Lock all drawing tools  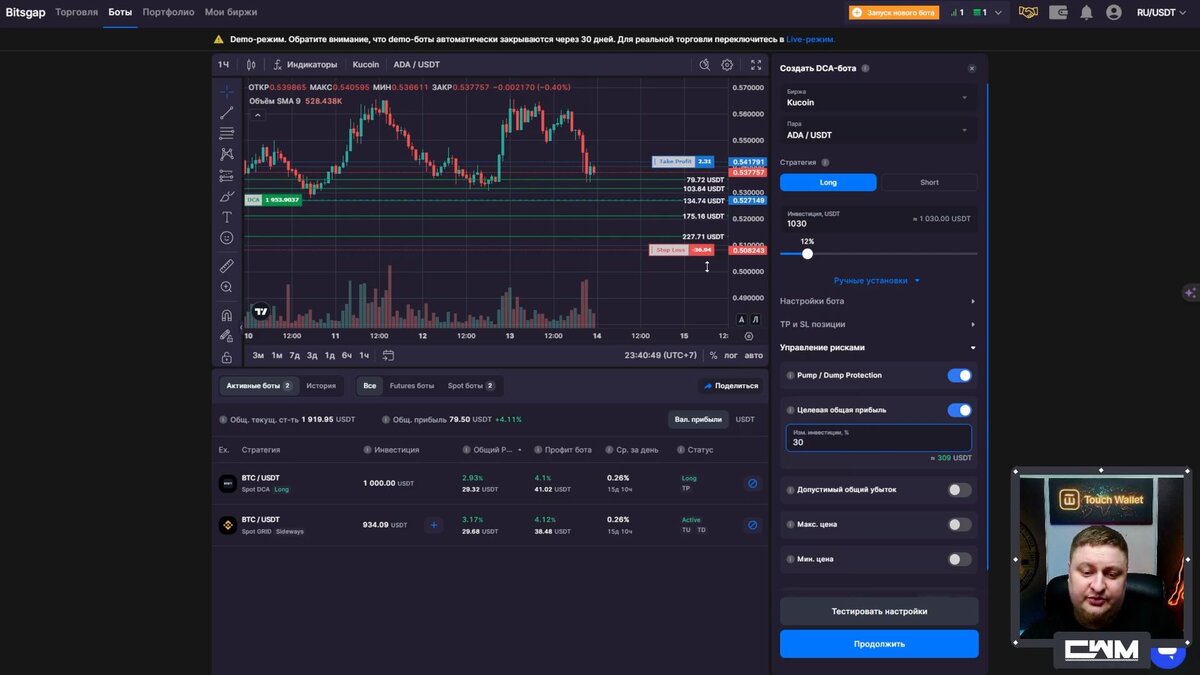pos(227,357)
